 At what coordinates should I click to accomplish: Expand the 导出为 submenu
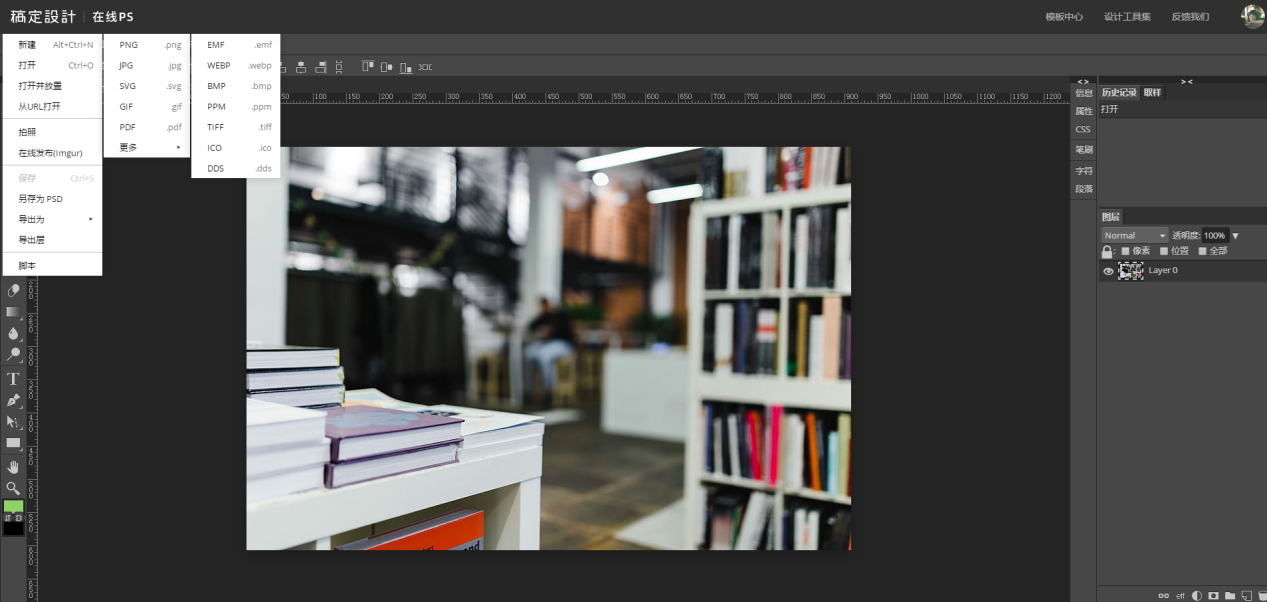tap(52, 219)
